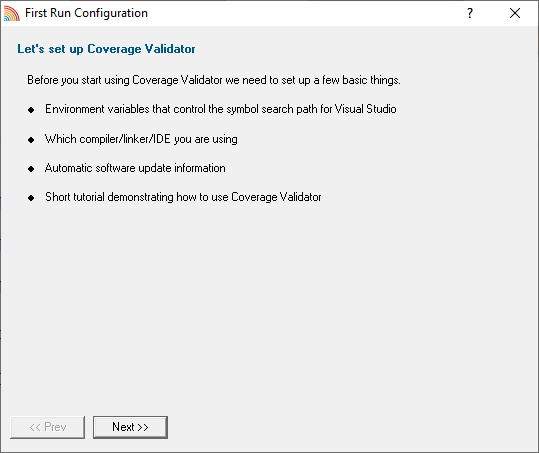539x453 pixels.
Task: Click the Short tutorial demonstrating line
Action: coord(183,197)
